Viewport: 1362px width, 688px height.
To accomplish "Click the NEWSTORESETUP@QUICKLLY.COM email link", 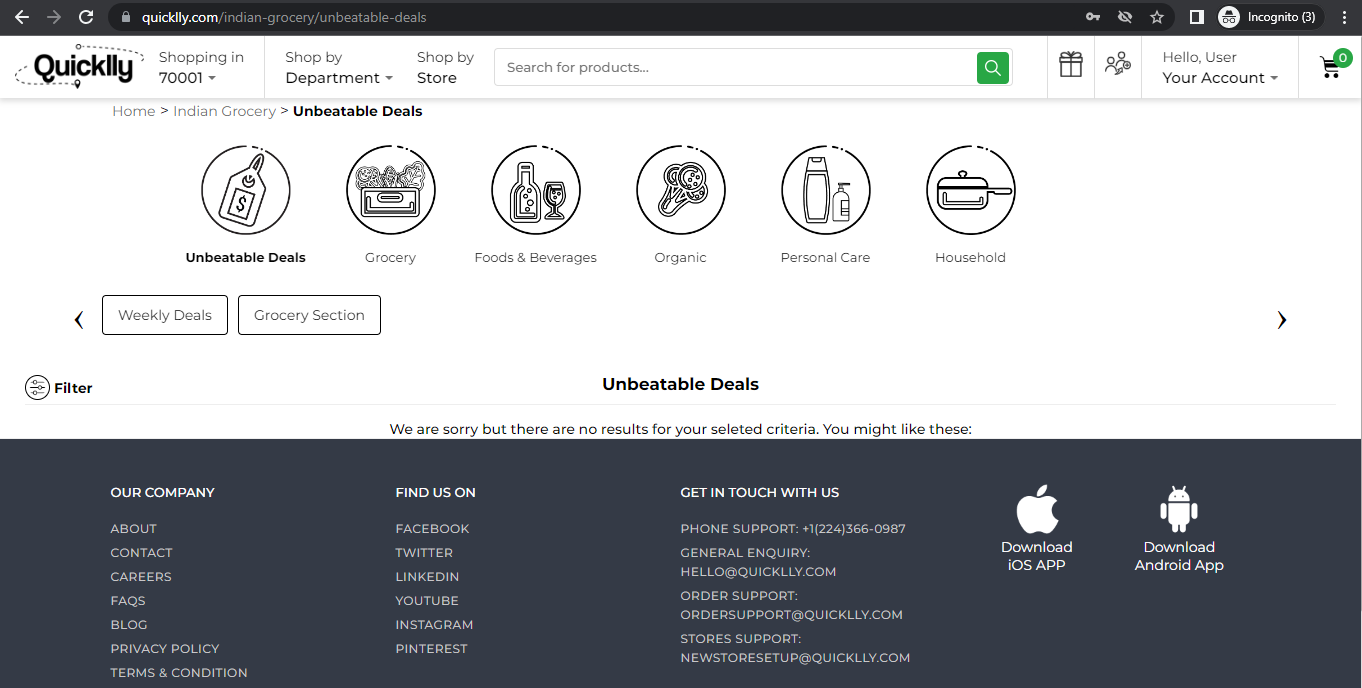I will [x=796, y=658].
